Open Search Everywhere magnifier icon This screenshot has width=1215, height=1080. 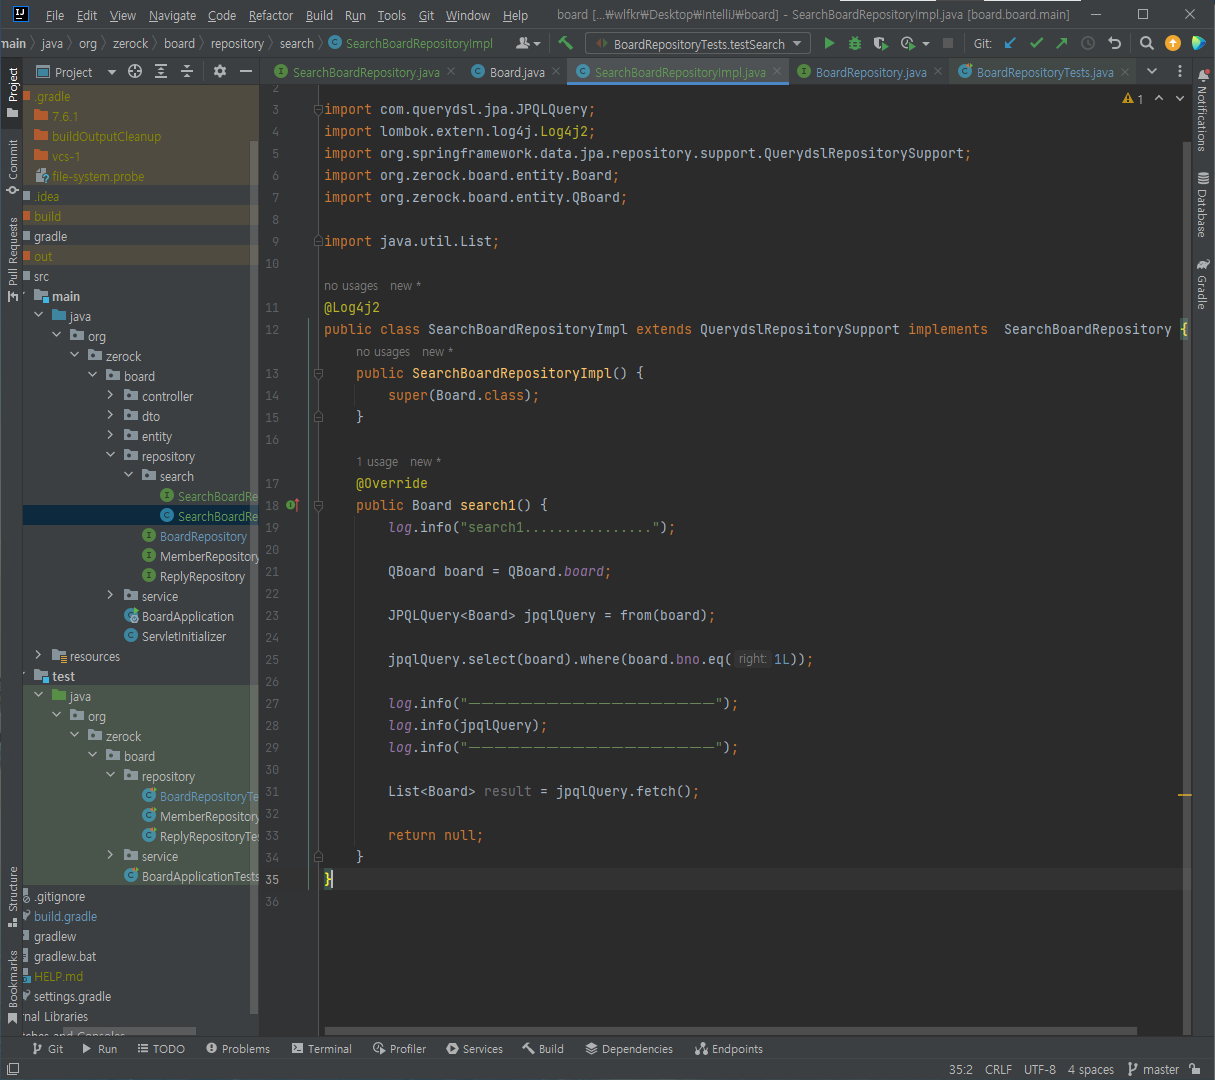[1147, 43]
